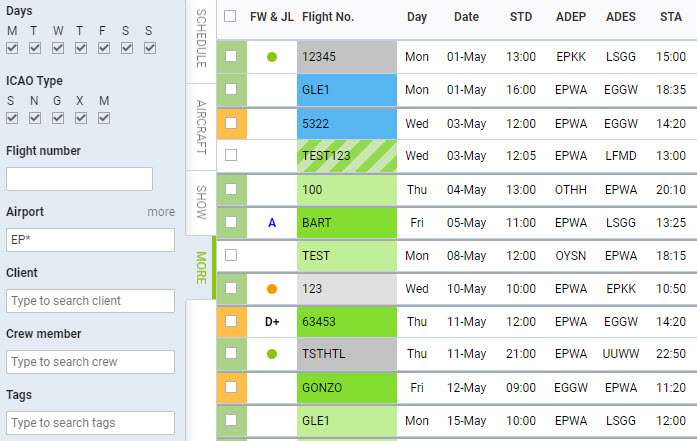
Task: Uncheck Saturday in Days filter
Action: point(127,48)
